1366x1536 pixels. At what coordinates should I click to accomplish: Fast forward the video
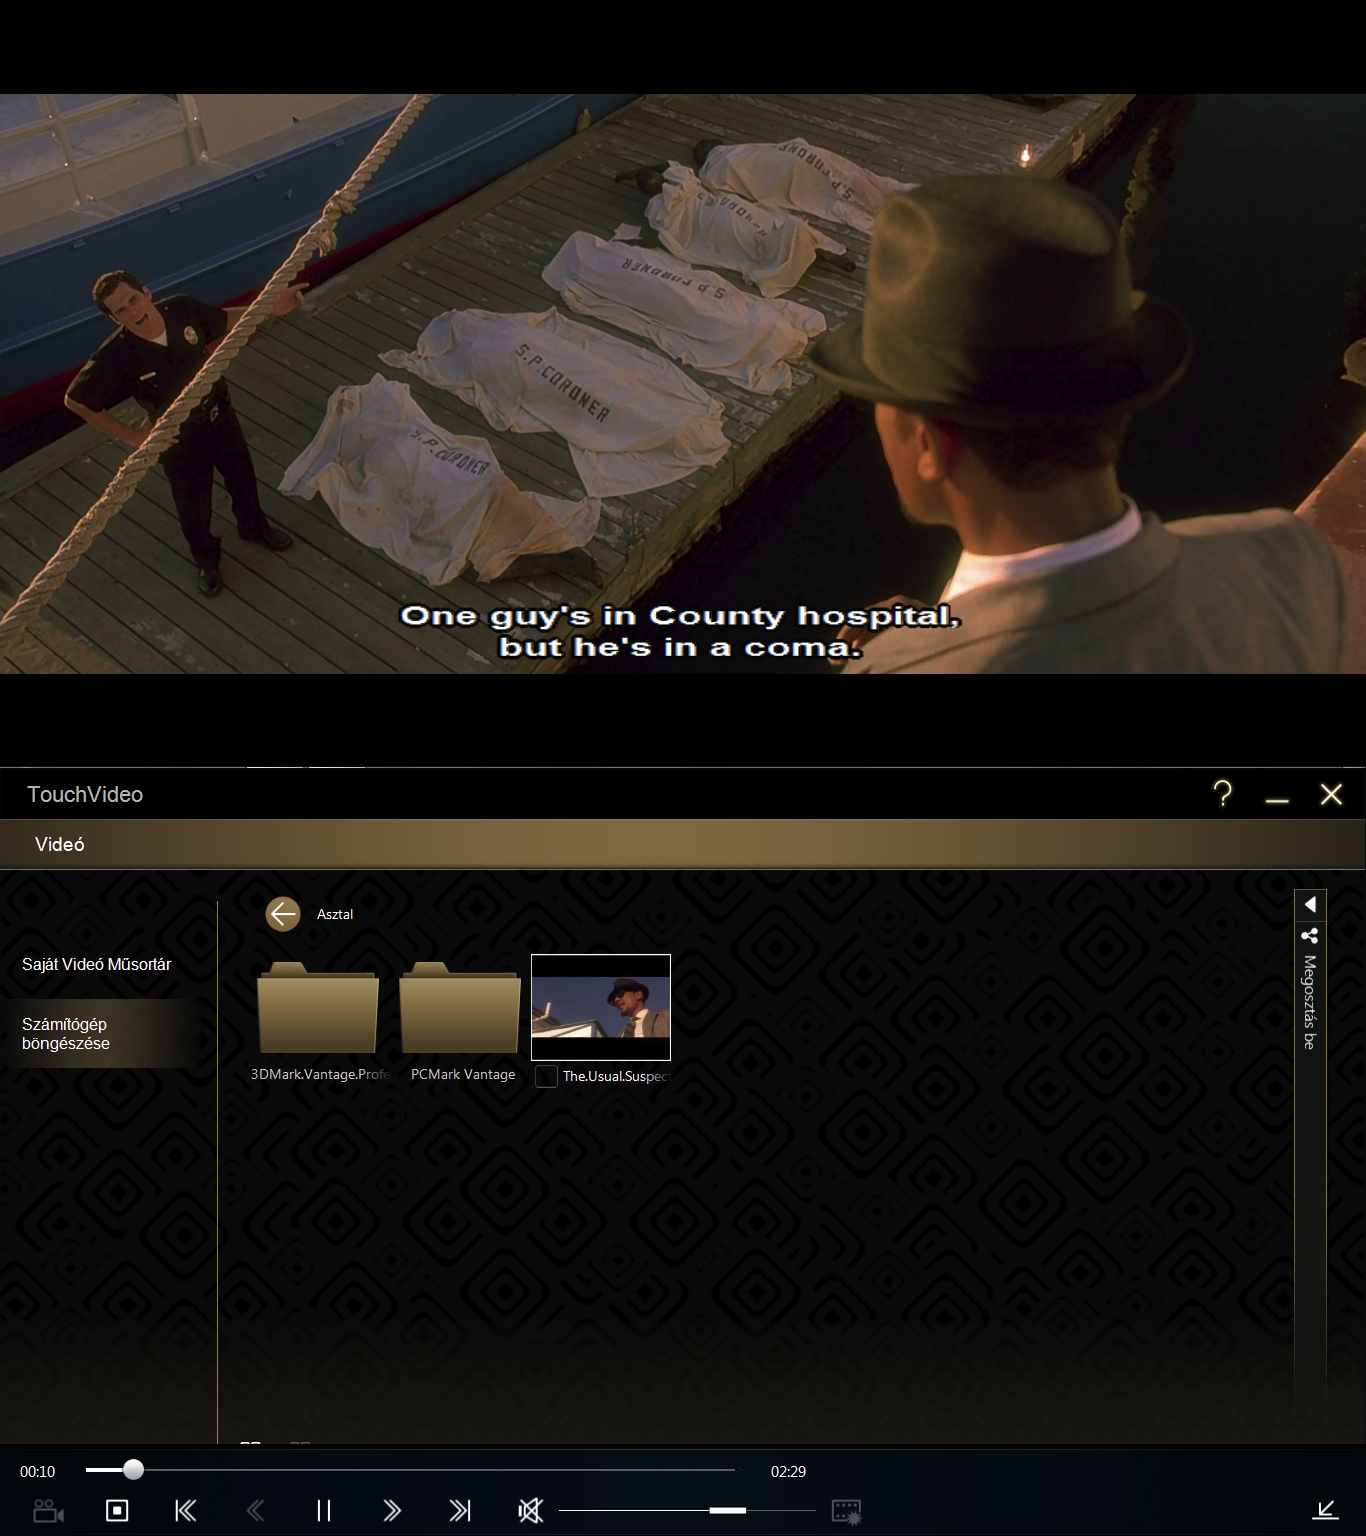coord(392,1510)
